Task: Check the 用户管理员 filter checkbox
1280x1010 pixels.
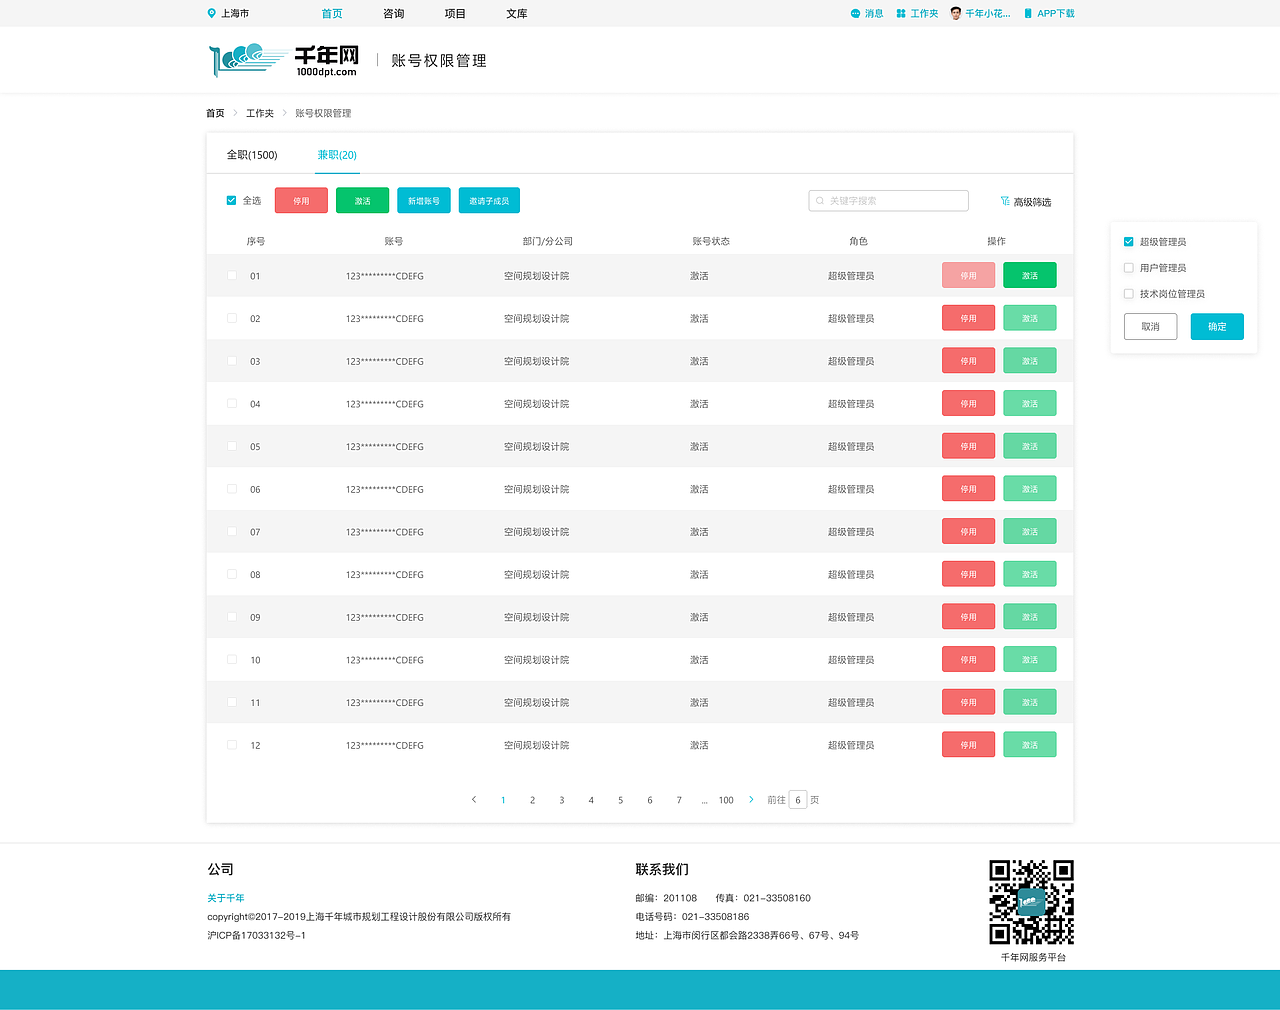Action: (1129, 267)
